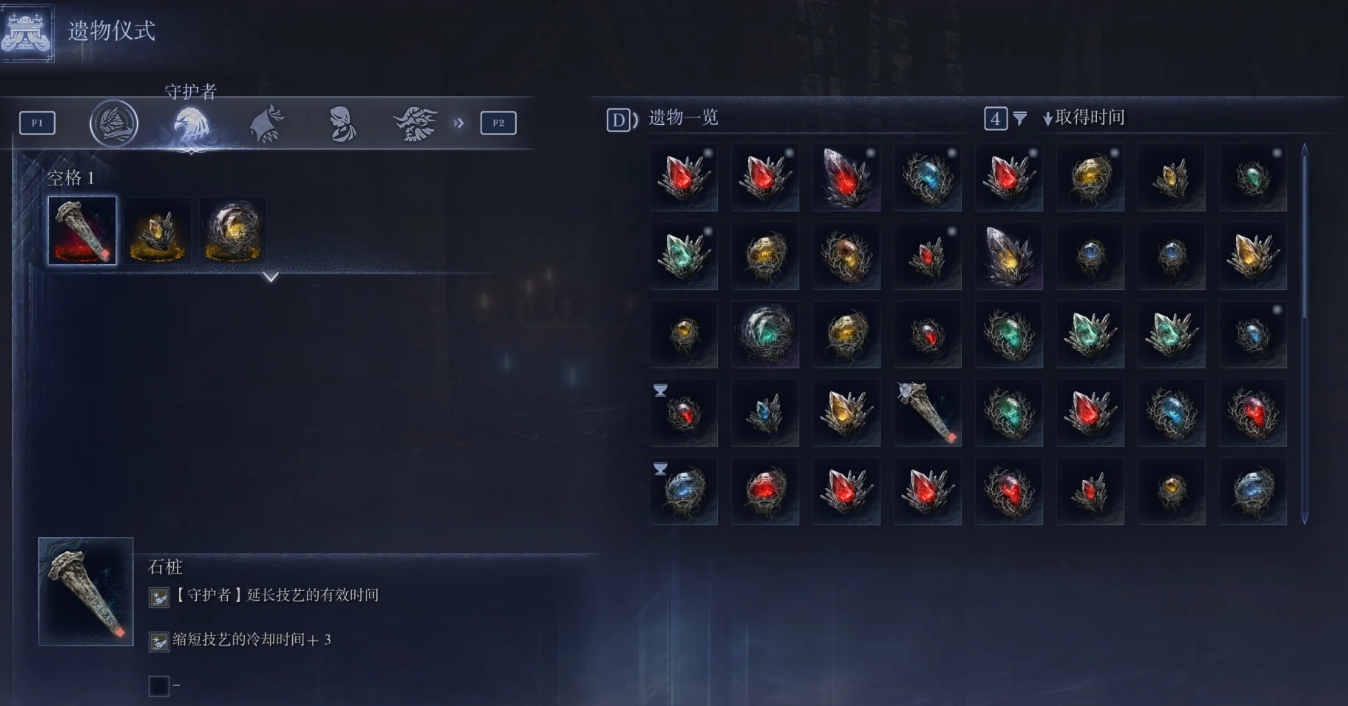Click the 石桩 relic preview thumbnail
This screenshot has height=706, width=1348.
(86, 592)
